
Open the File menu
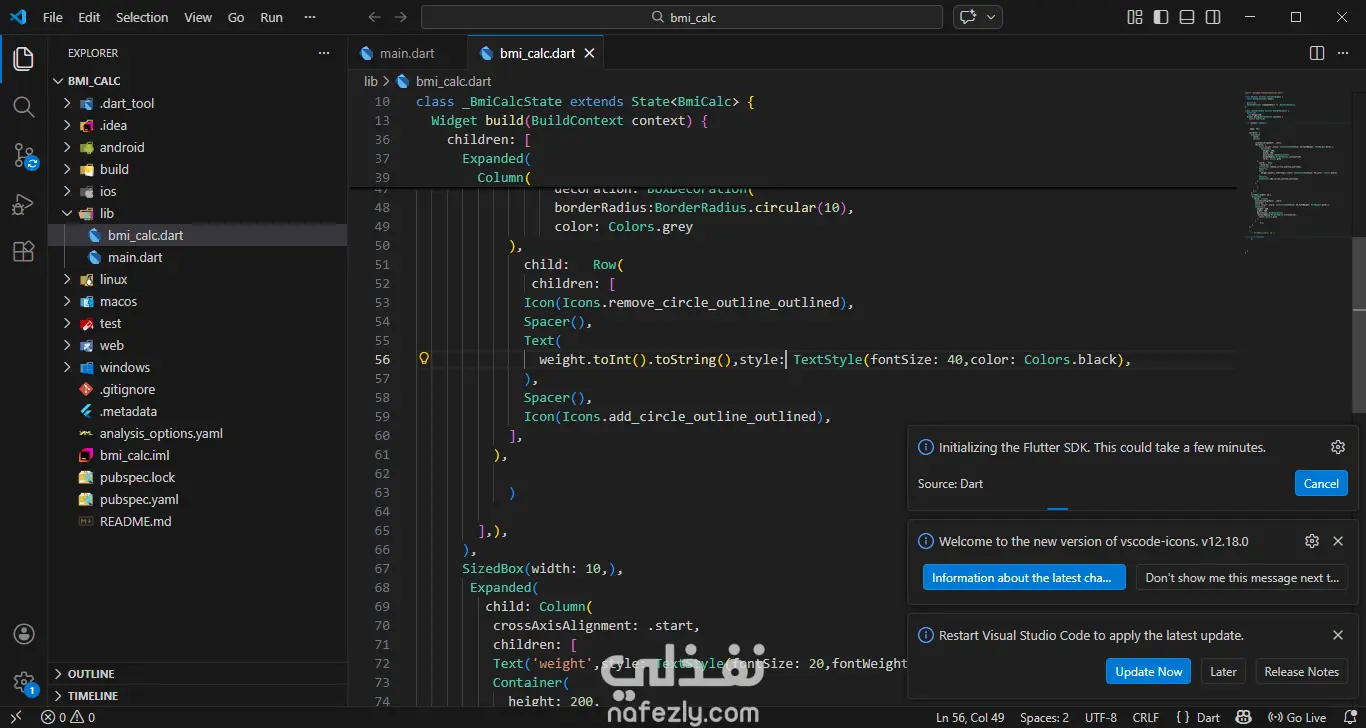(x=53, y=17)
